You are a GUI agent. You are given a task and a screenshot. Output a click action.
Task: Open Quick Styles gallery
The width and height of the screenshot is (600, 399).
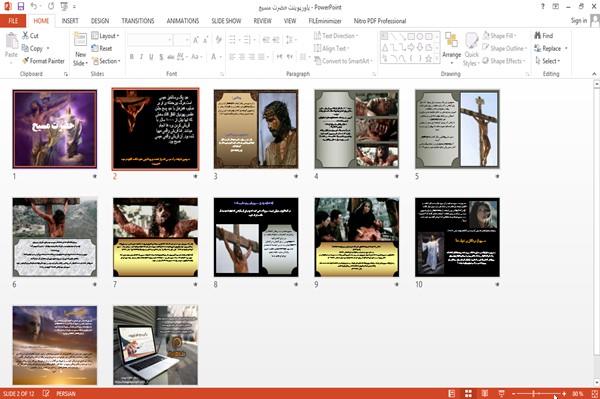pos(471,49)
